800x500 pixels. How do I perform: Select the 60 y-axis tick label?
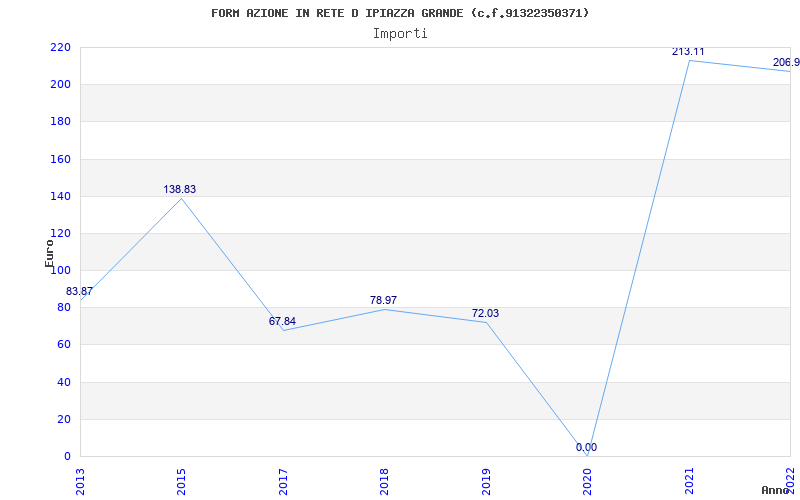pyautogui.click(x=64, y=345)
